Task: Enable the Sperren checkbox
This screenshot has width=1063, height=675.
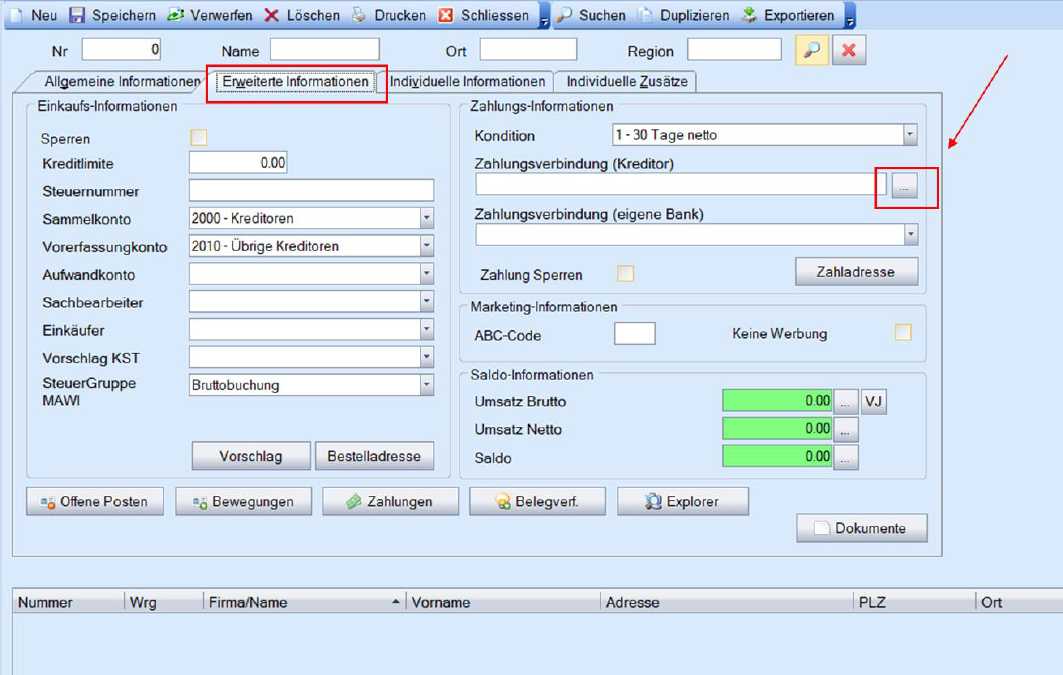Action: click(x=199, y=138)
